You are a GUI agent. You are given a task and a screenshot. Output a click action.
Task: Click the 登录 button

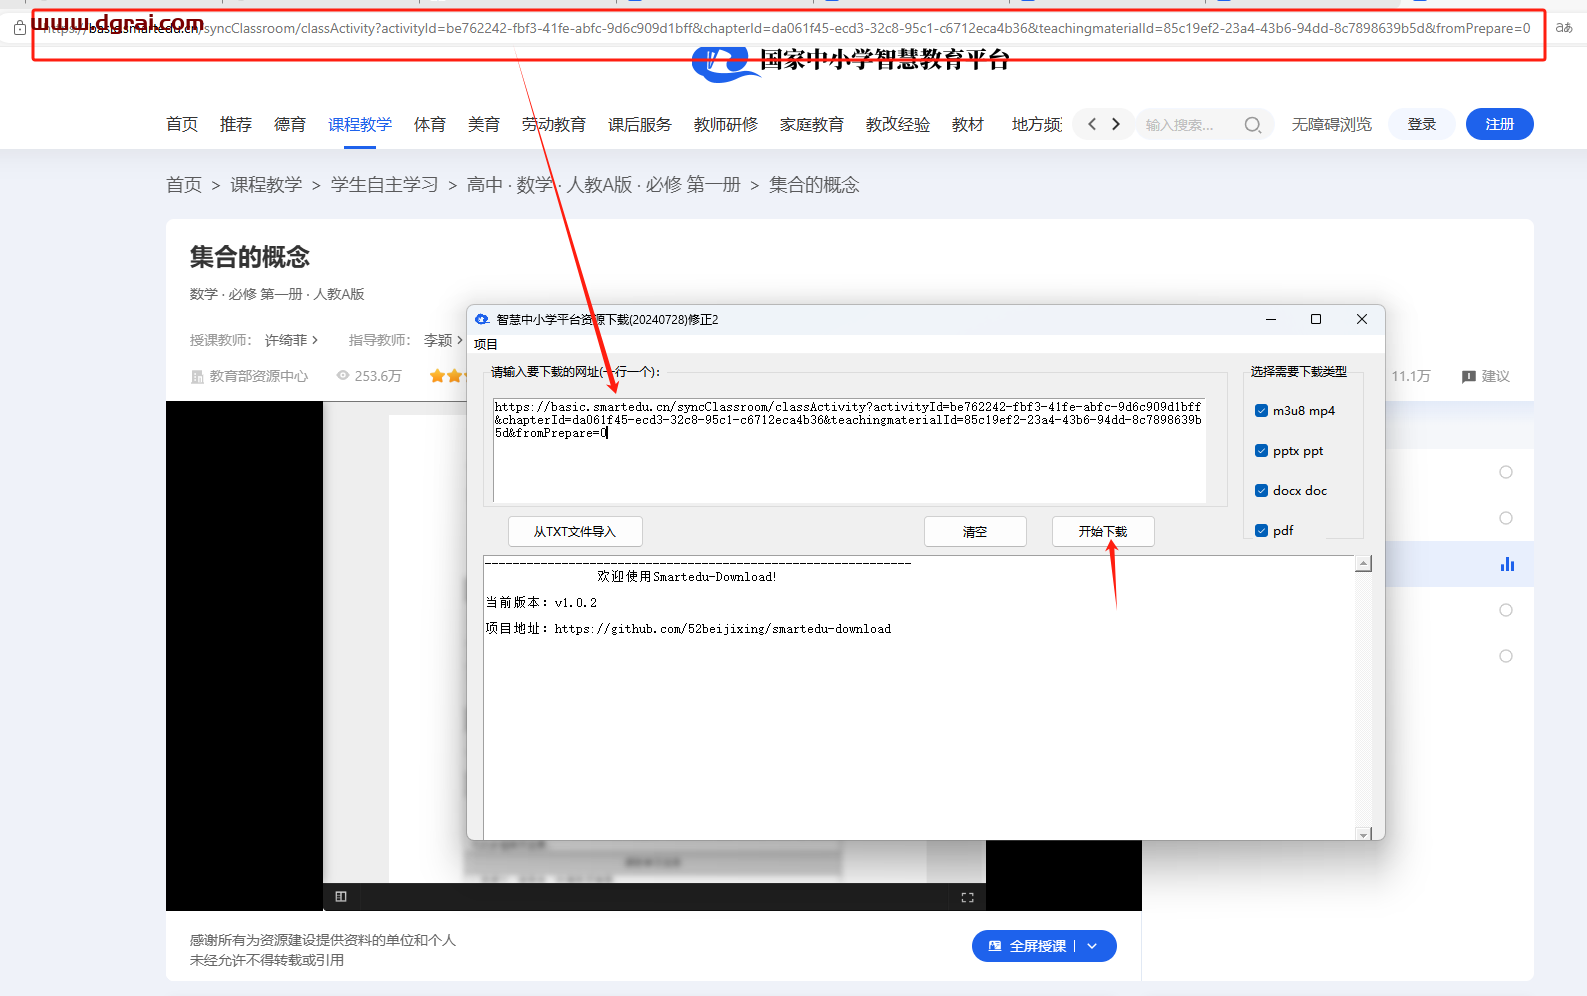click(x=1422, y=124)
